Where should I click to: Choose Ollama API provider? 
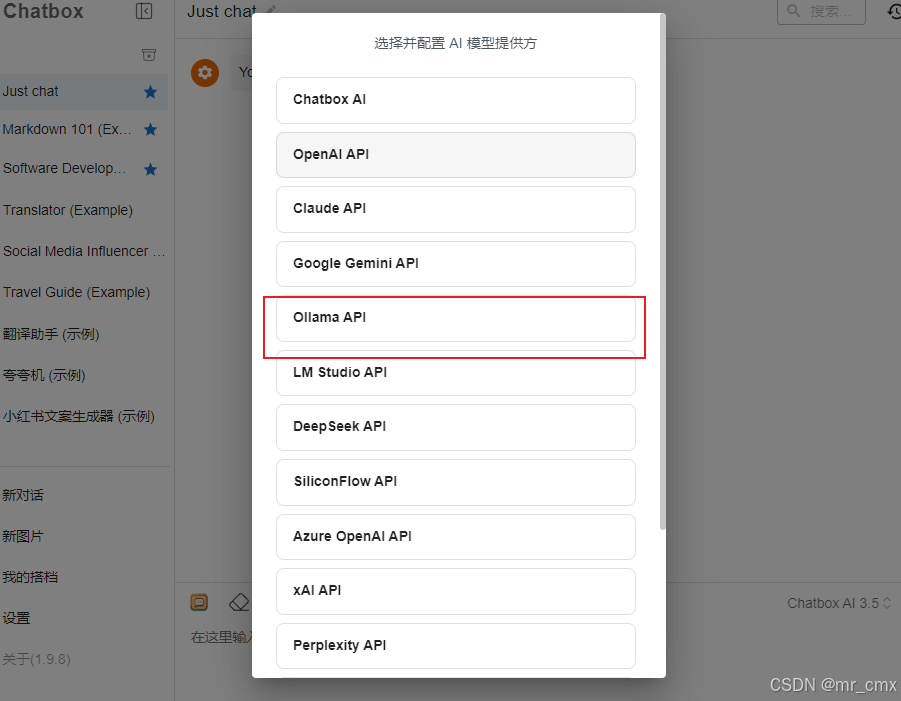pyautogui.click(x=456, y=318)
